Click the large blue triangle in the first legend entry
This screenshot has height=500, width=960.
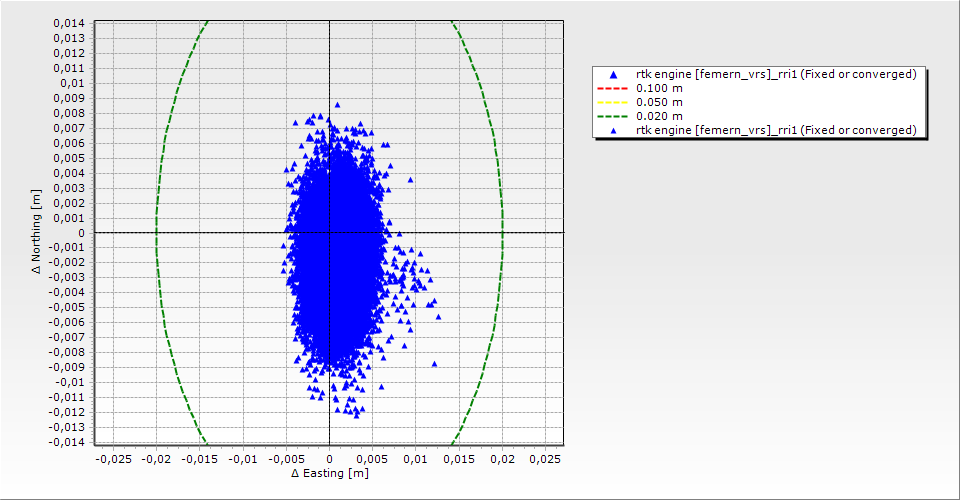[x=613, y=75]
